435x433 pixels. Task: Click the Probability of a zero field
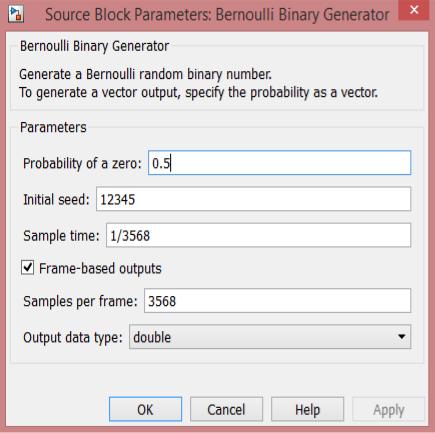[279, 163]
